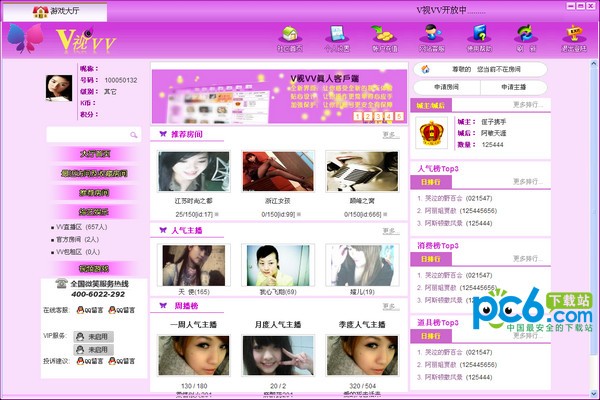Open 月度人气主播 photo thumbnail
The width and height of the screenshot is (600, 400).
click(278, 356)
